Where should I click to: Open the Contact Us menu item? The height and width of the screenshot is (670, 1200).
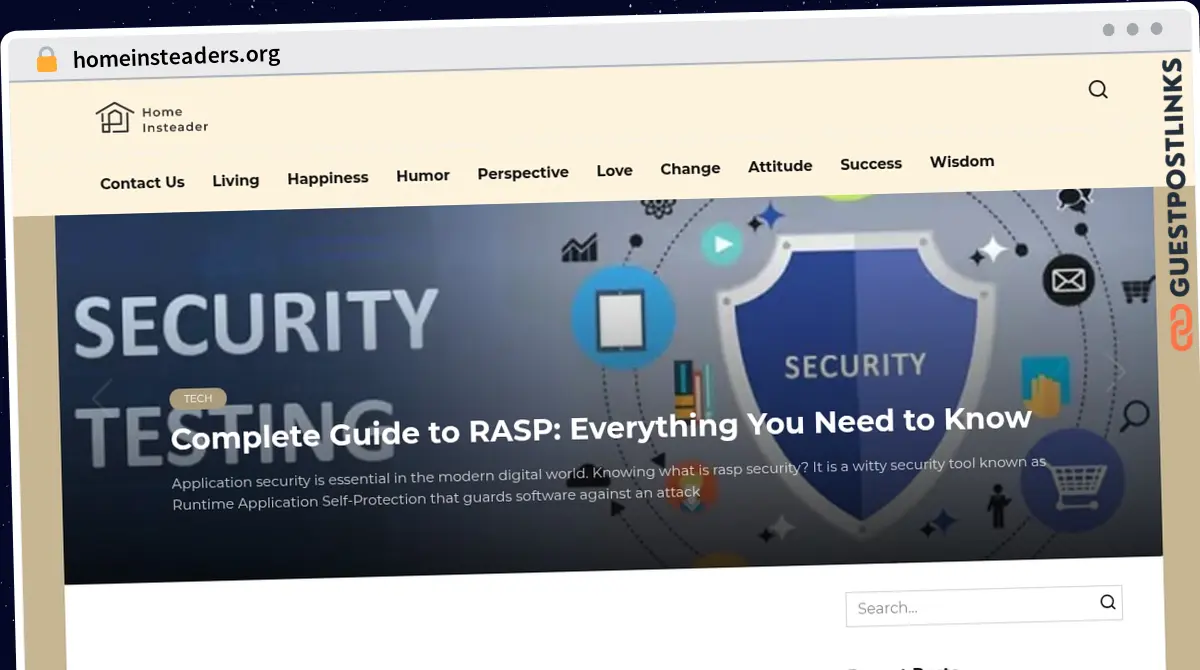[x=142, y=183]
